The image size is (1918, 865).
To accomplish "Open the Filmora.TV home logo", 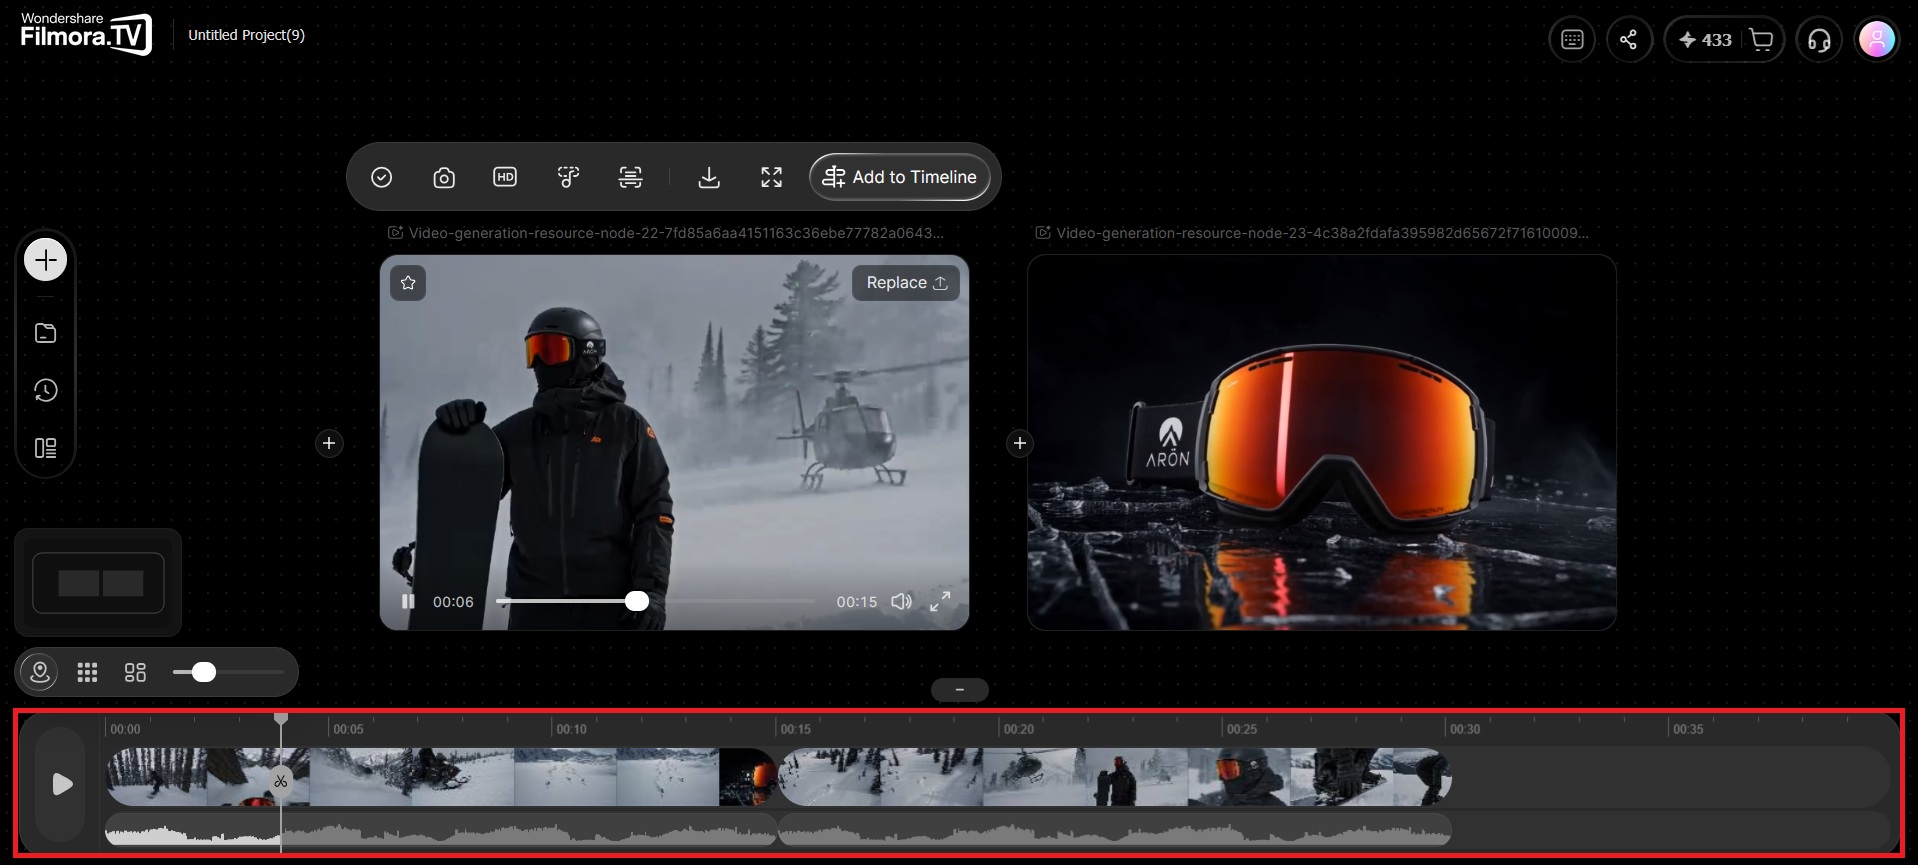I will [x=86, y=34].
